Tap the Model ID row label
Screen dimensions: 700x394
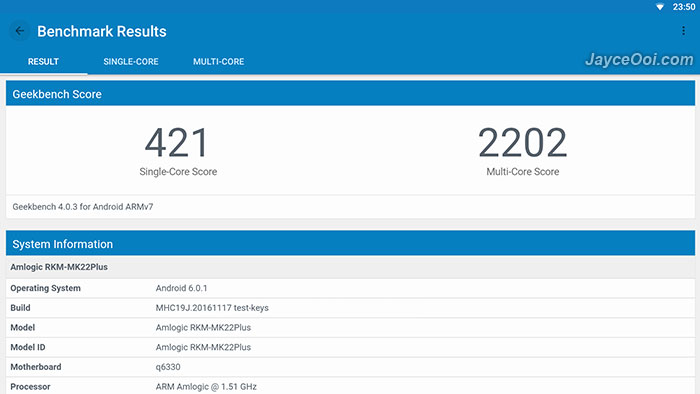coord(28,347)
